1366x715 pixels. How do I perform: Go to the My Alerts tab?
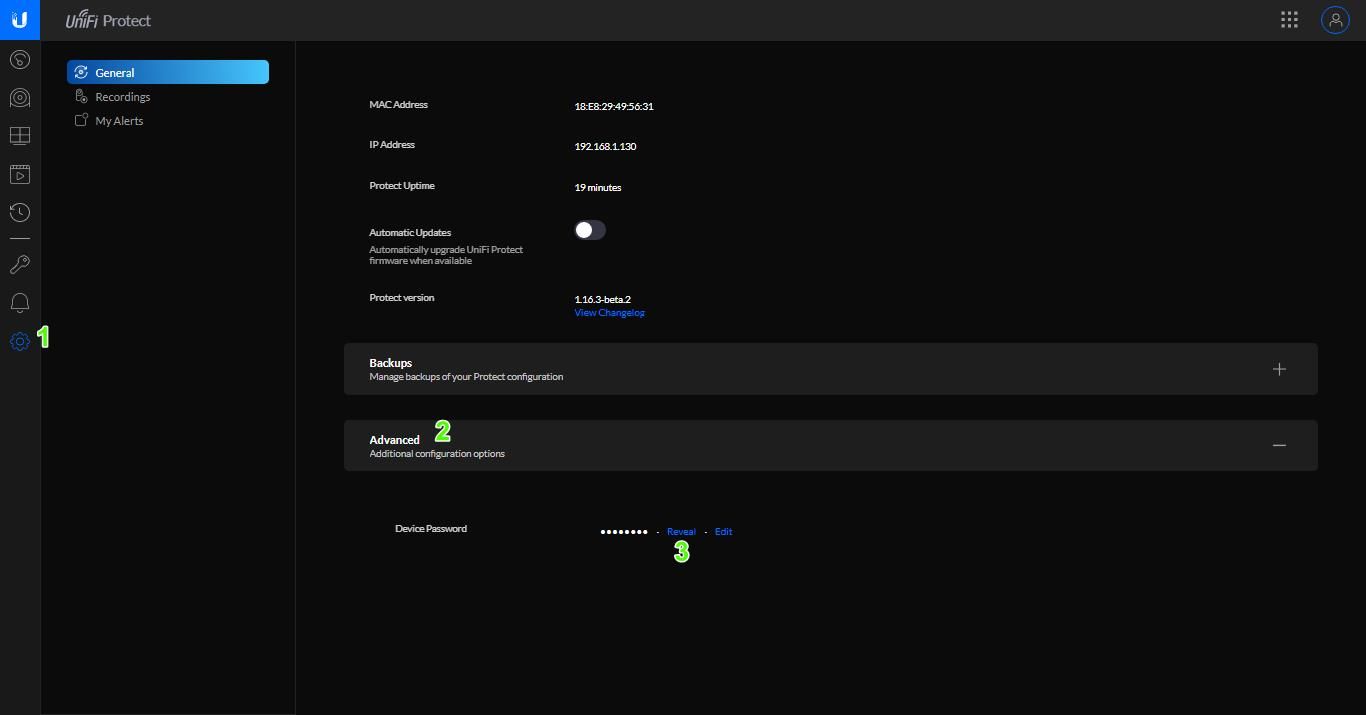pos(119,121)
